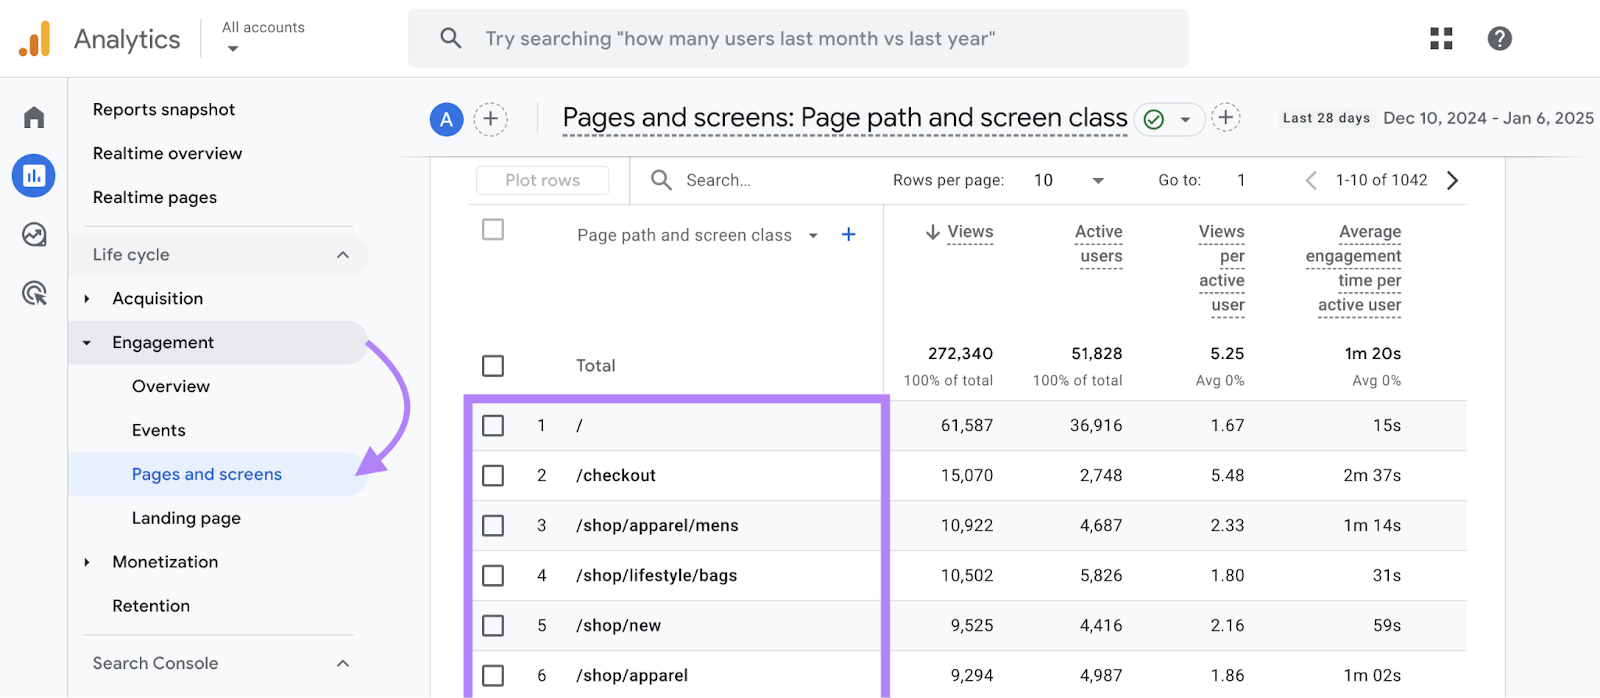This screenshot has height=698, width=1600.
Task: Open Landing page report
Action: [186, 518]
